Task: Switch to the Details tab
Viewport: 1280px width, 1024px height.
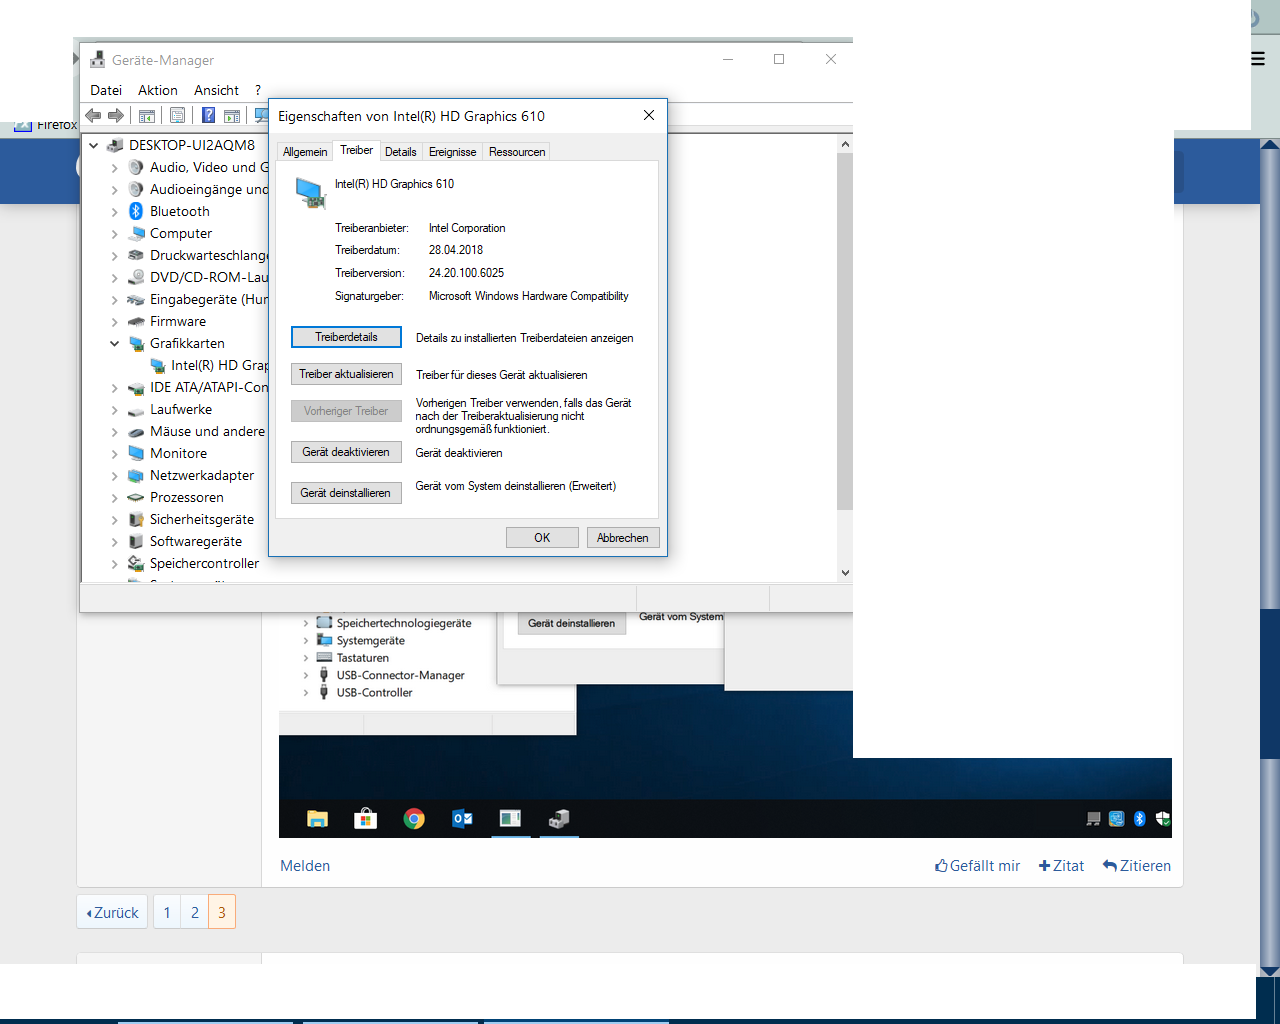Action: pos(401,152)
